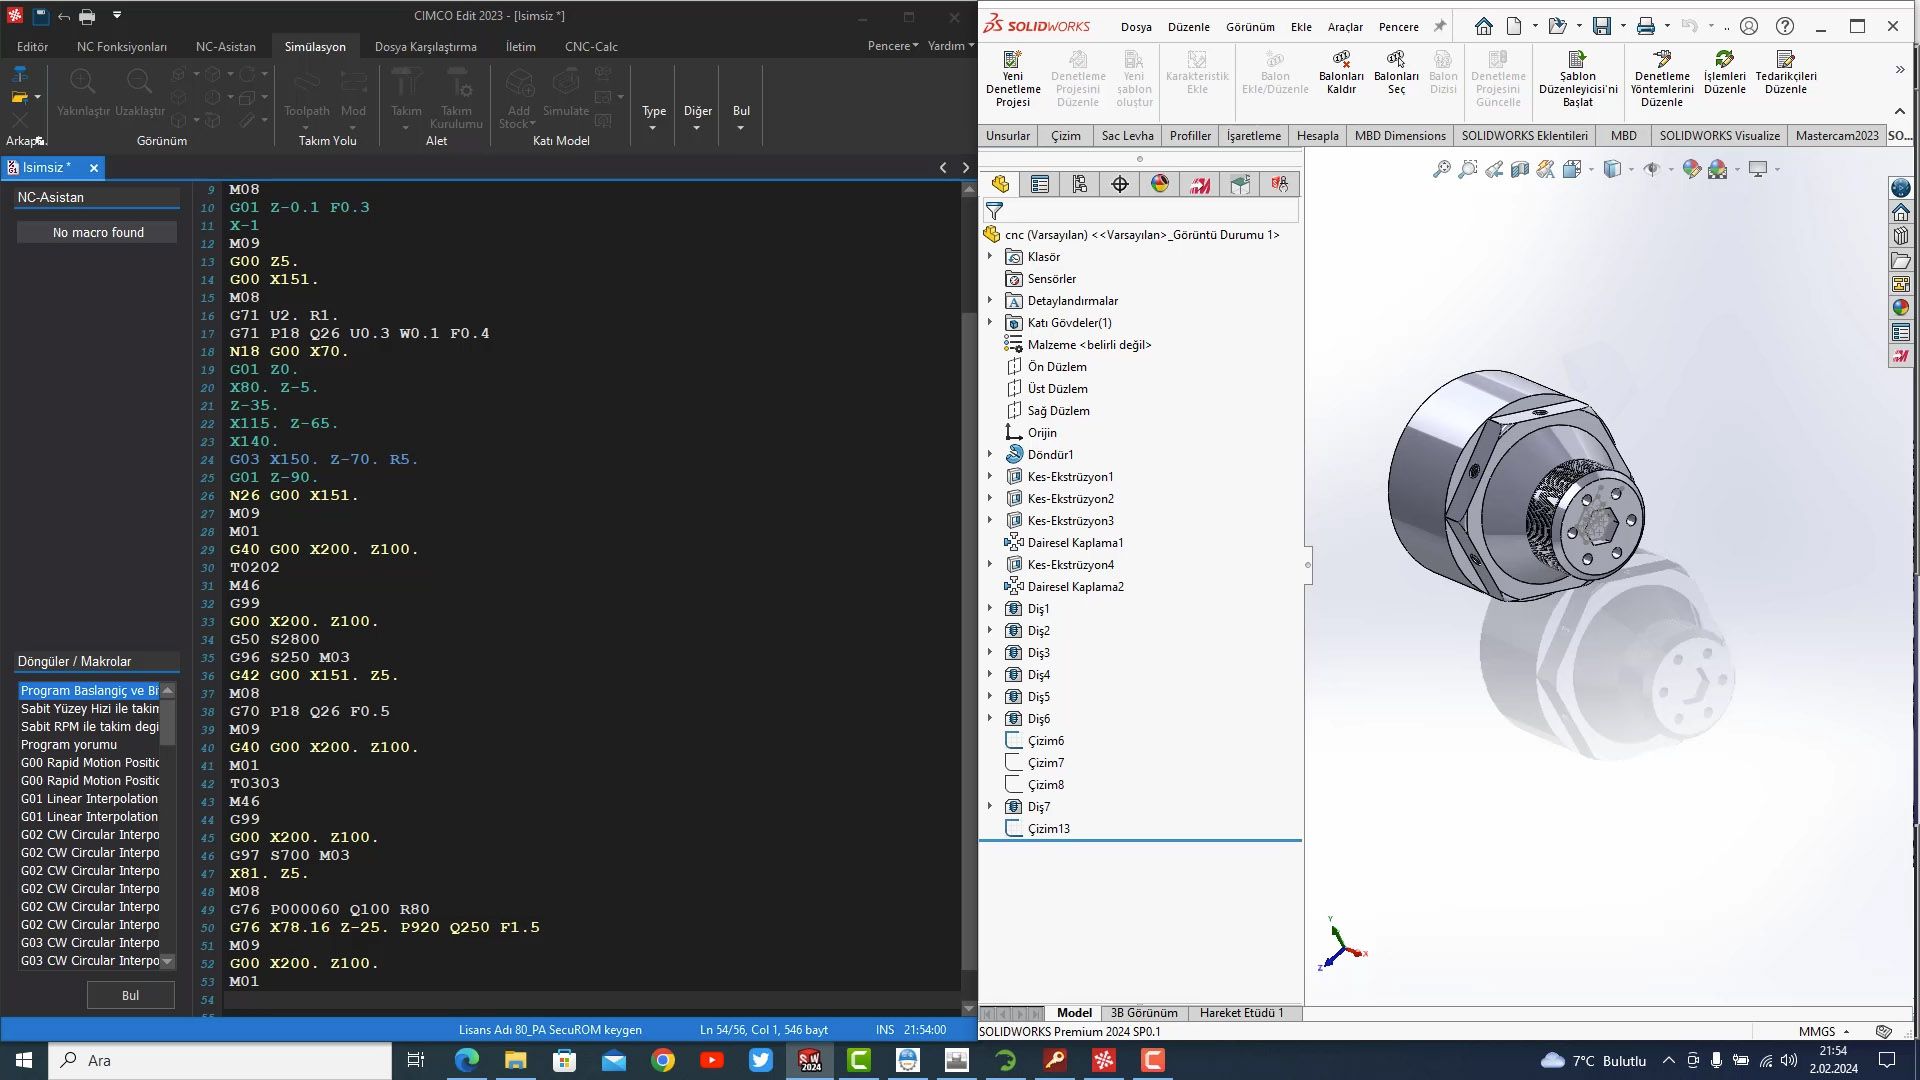Image resolution: width=1920 pixels, height=1080 pixels.
Task: Open the Pencere dropdown in CIMCO
Action: pos(892,46)
